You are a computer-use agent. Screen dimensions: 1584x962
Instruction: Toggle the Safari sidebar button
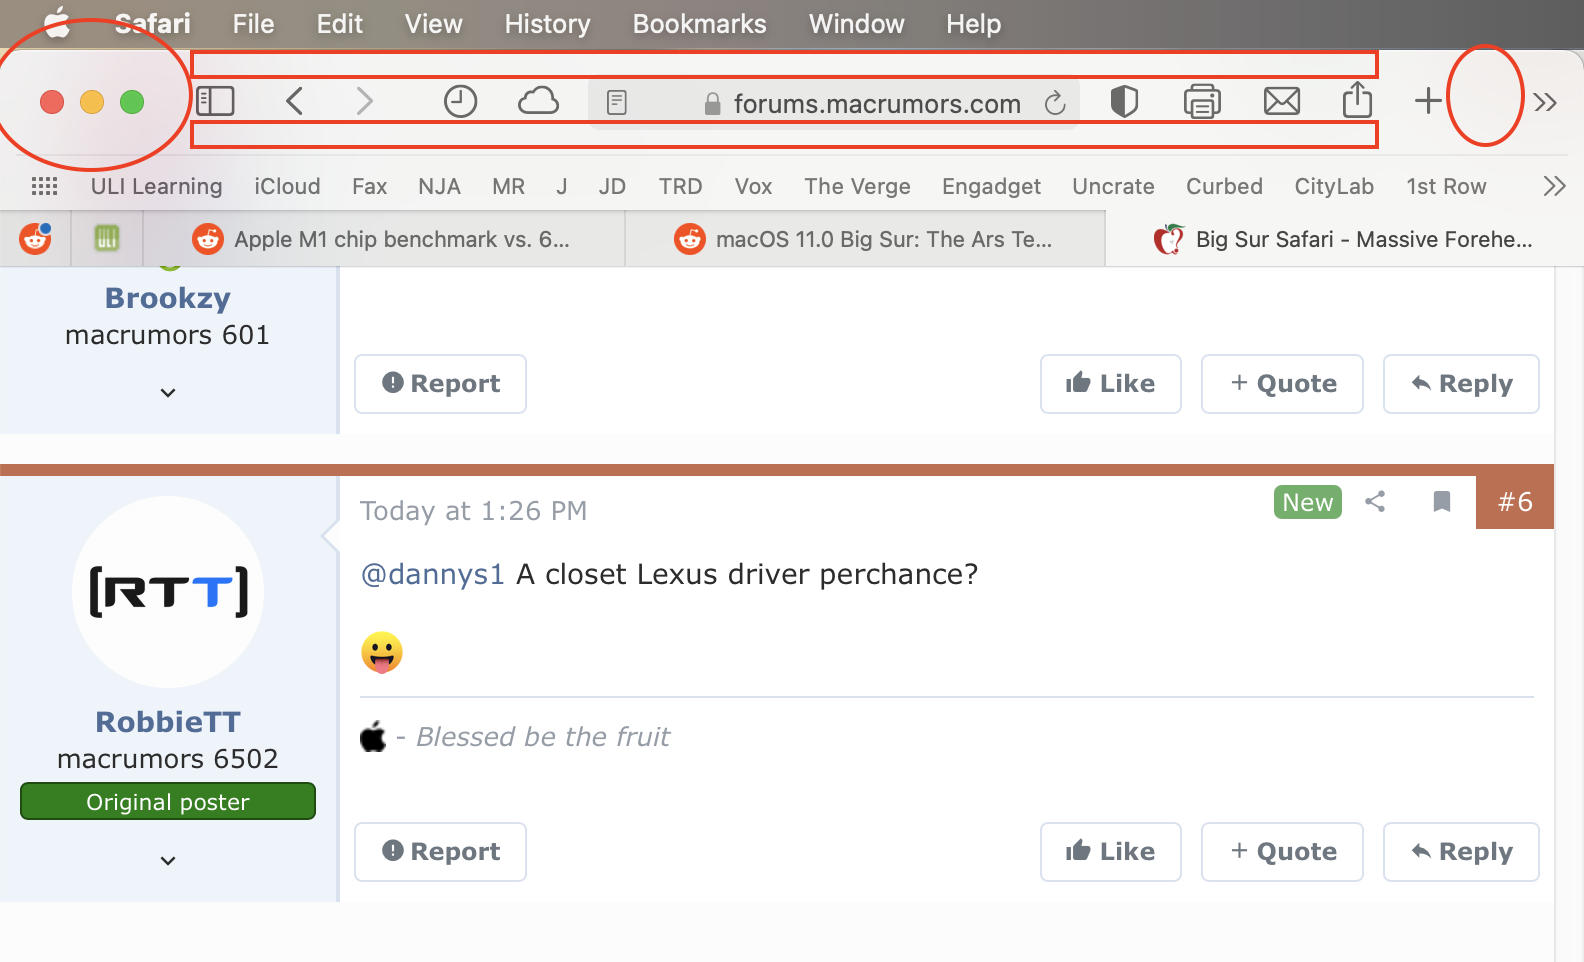[x=215, y=101]
